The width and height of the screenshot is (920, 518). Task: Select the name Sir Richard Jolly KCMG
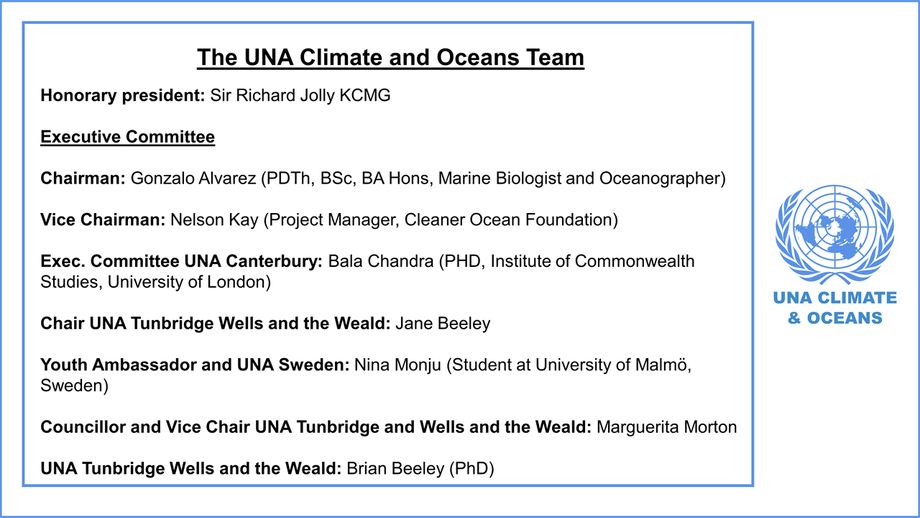300,95
